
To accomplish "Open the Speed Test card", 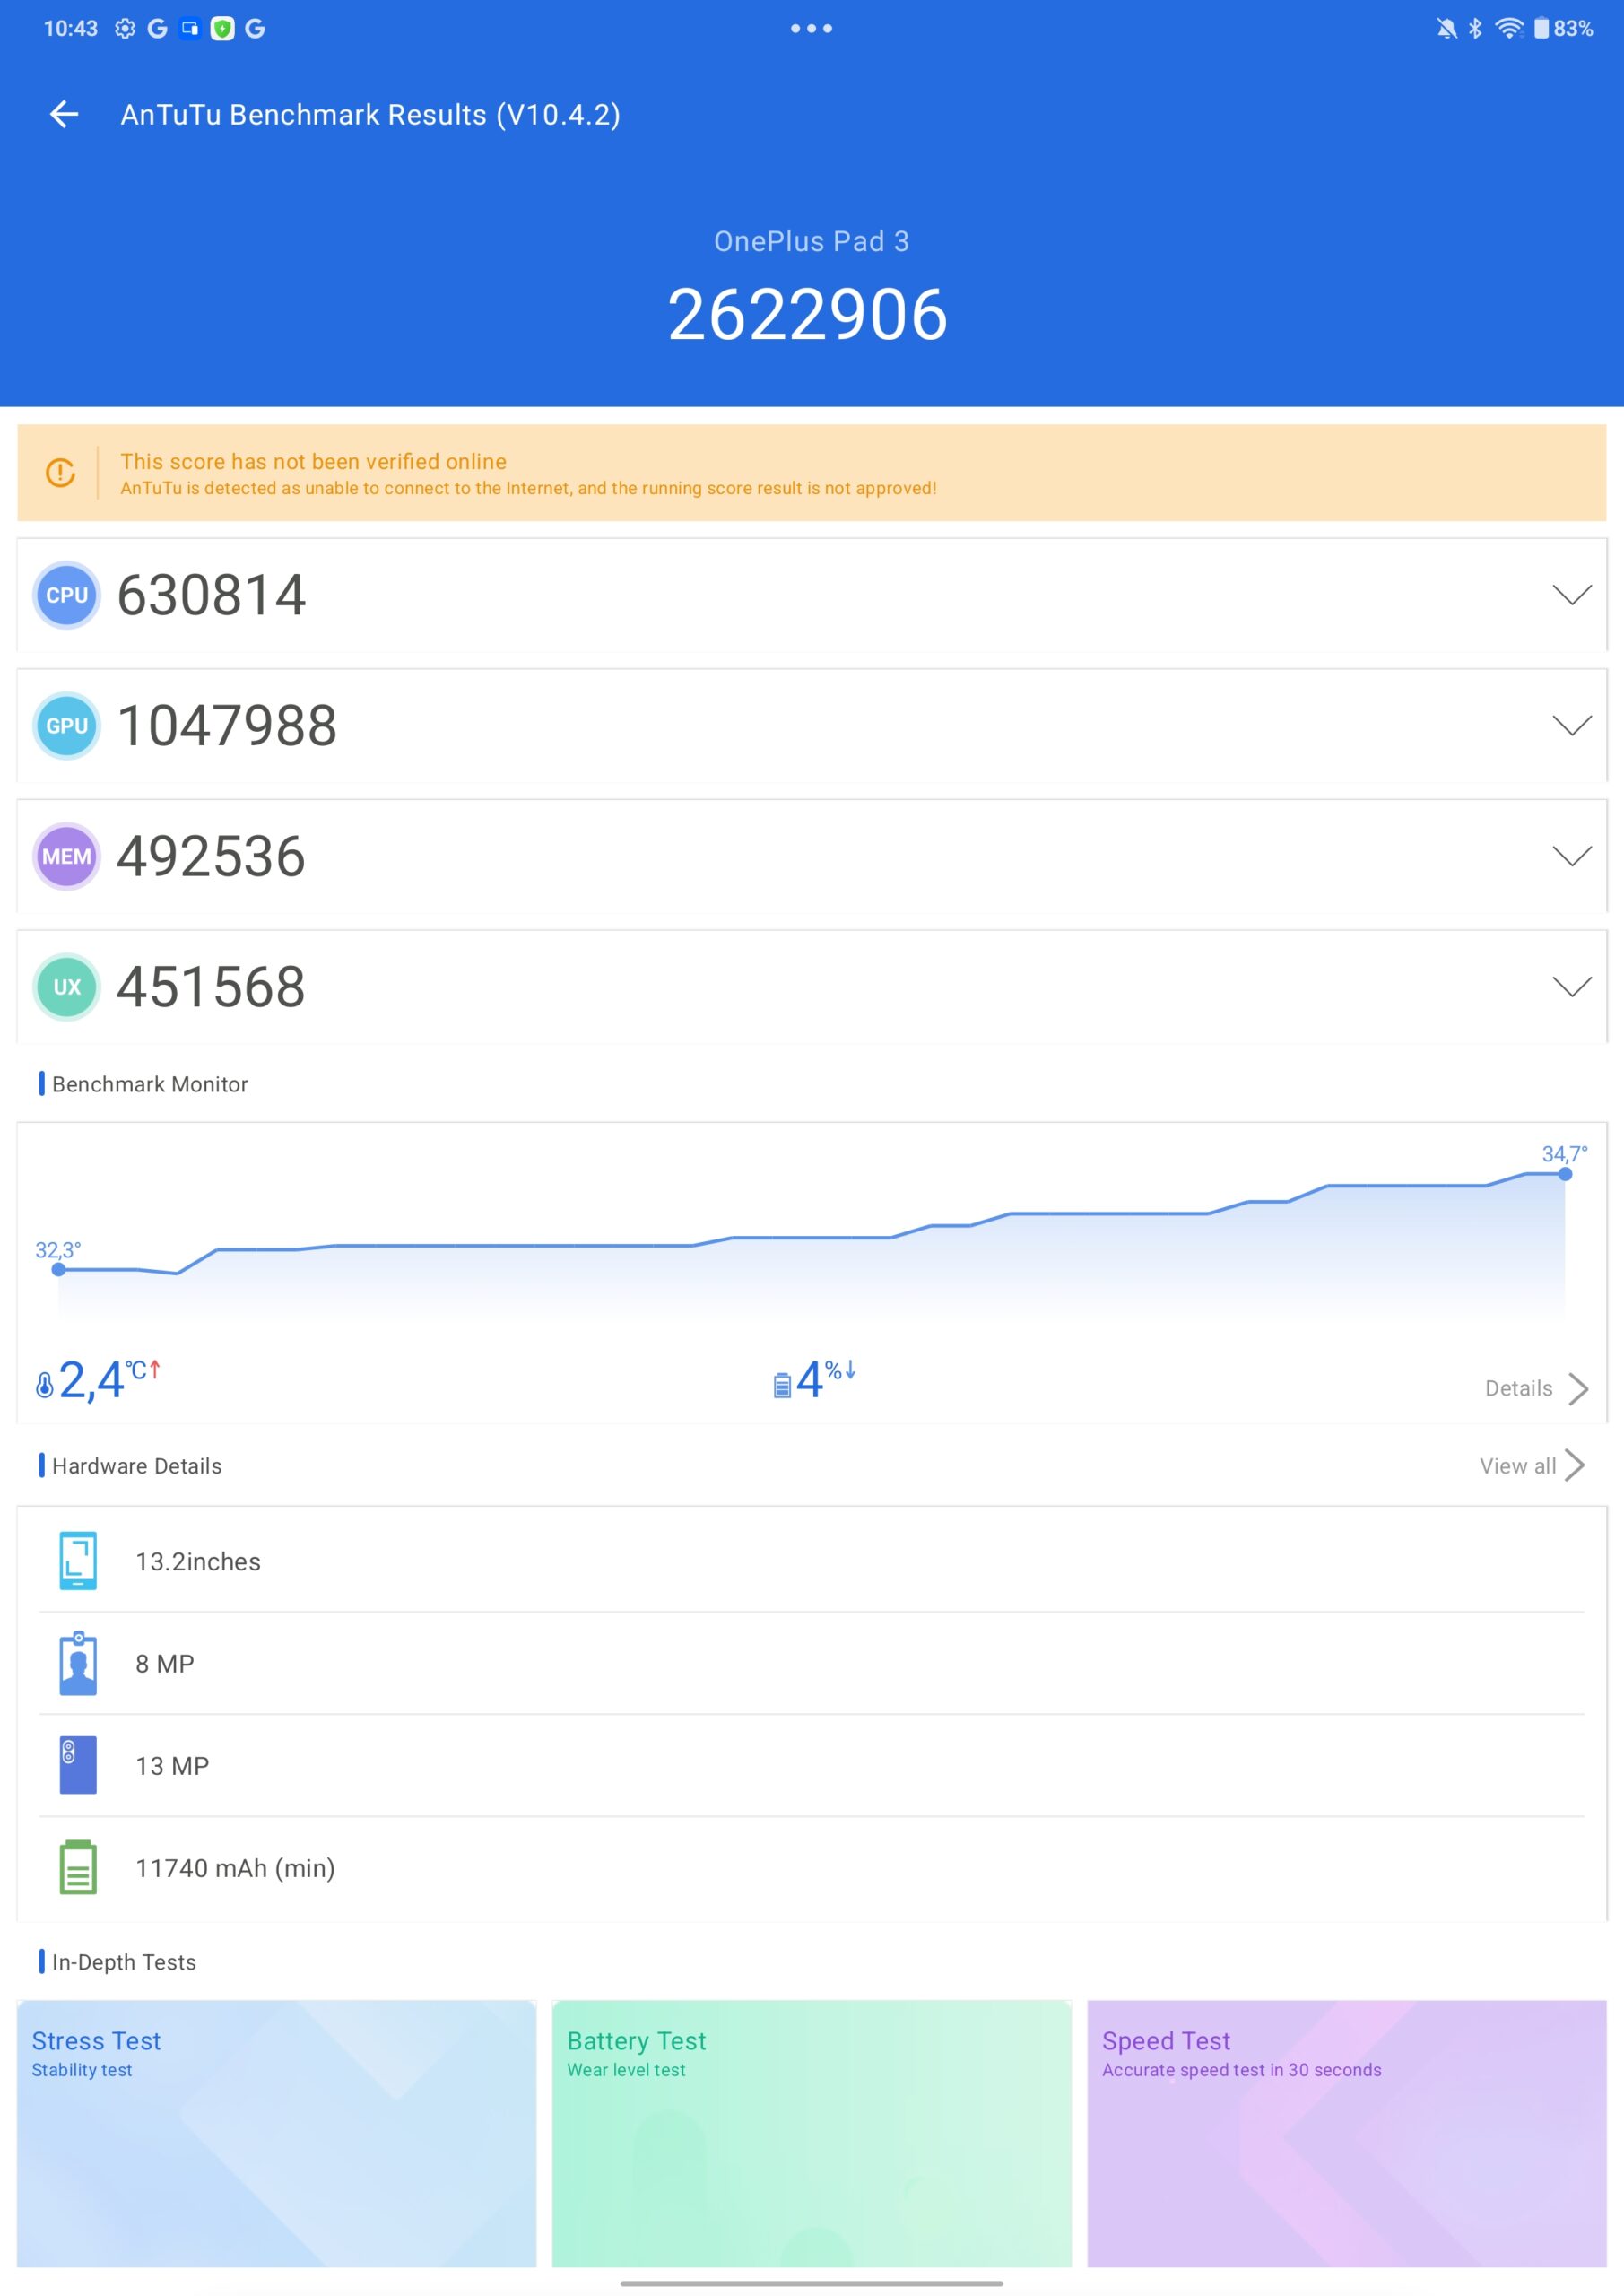I will coord(1347,2134).
